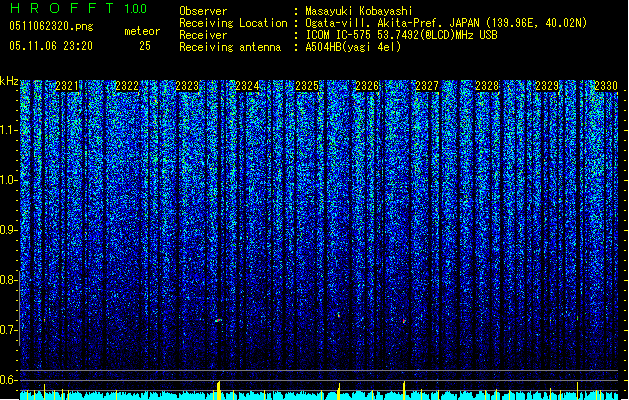Click the date stamp 05.11.06 23:20
The width and height of the screenshot is (629, 400).
coord(51,46)
